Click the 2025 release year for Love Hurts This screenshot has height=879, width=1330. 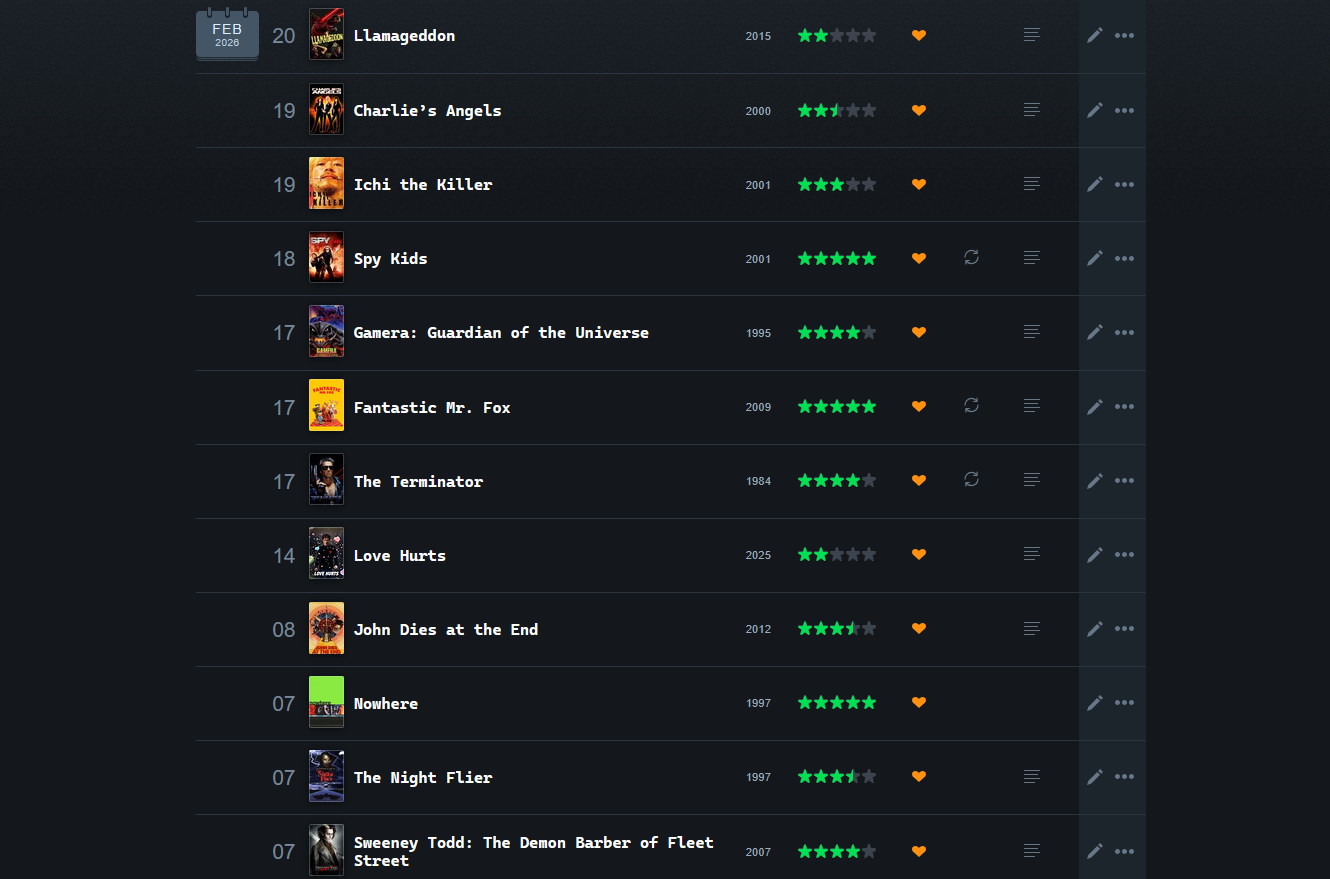point(758,555)
